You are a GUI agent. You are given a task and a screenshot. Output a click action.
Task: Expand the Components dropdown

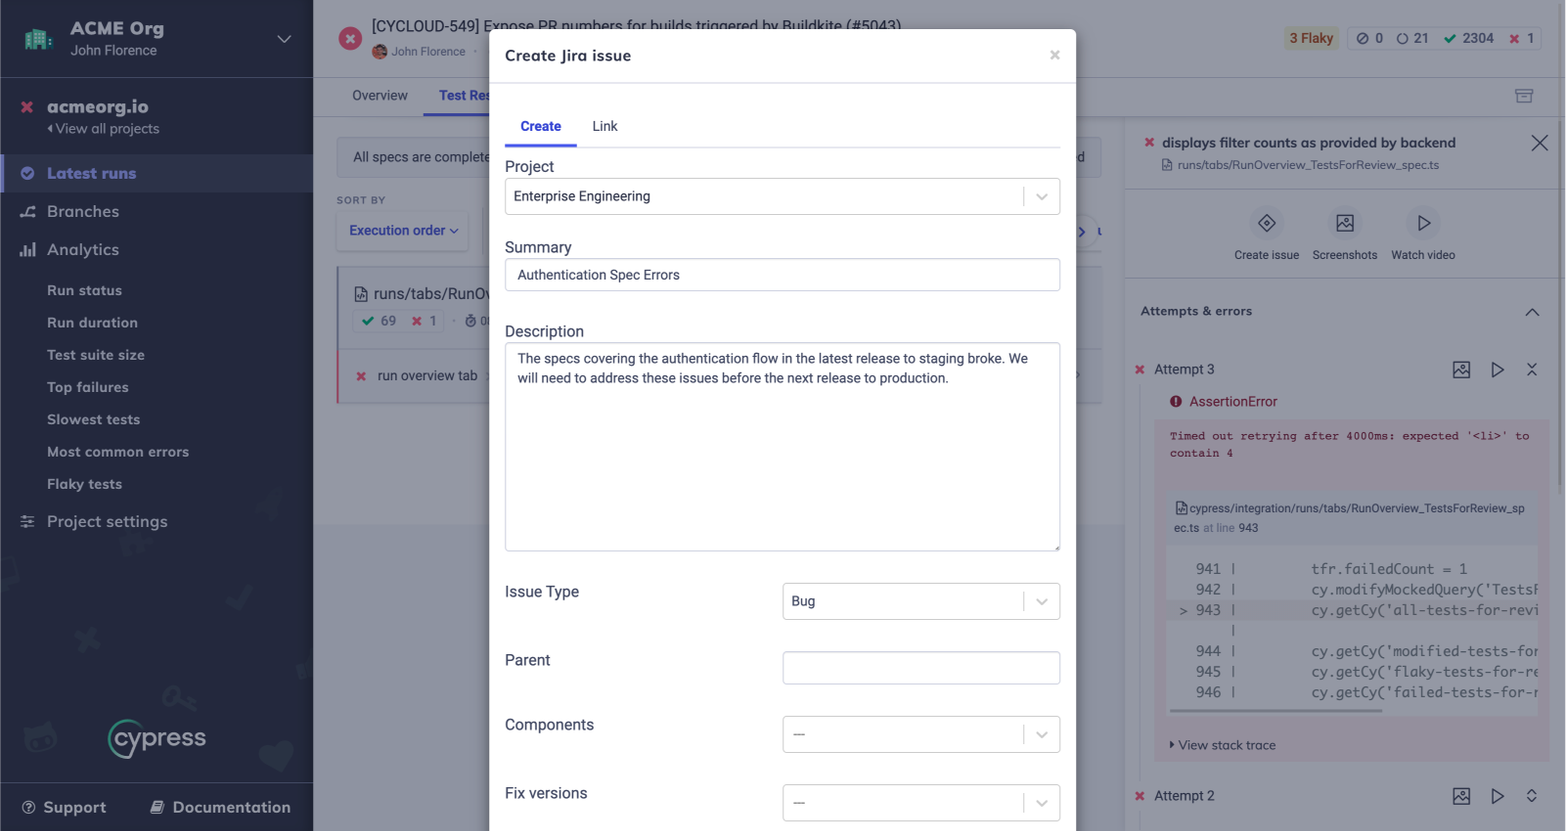[921, 734]
